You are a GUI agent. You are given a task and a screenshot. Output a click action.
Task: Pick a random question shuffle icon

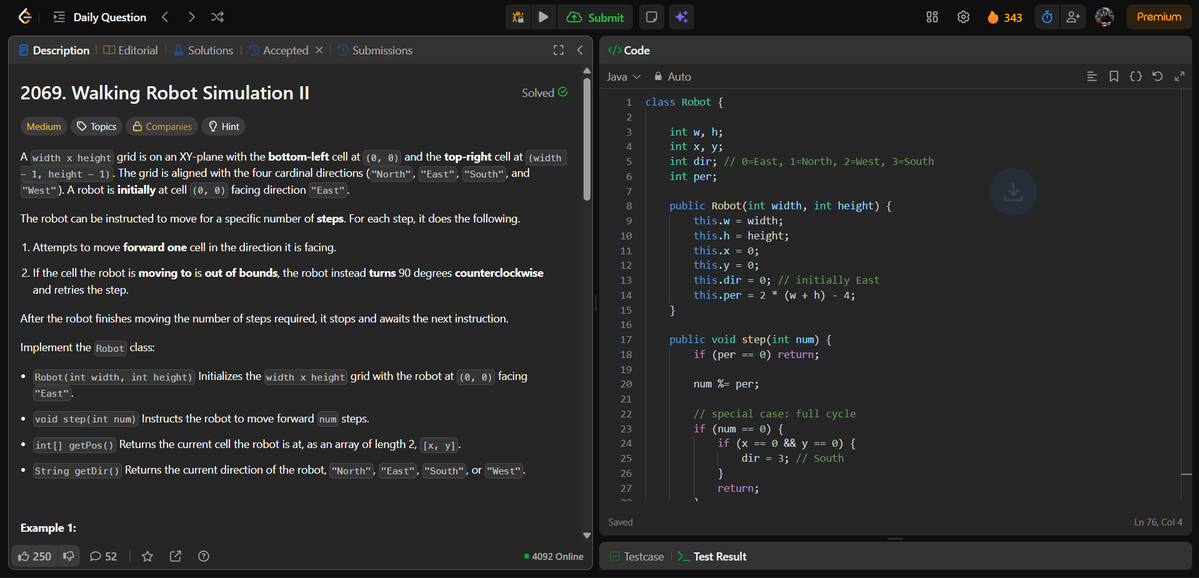pyautogui.click(x=217, y=17)
